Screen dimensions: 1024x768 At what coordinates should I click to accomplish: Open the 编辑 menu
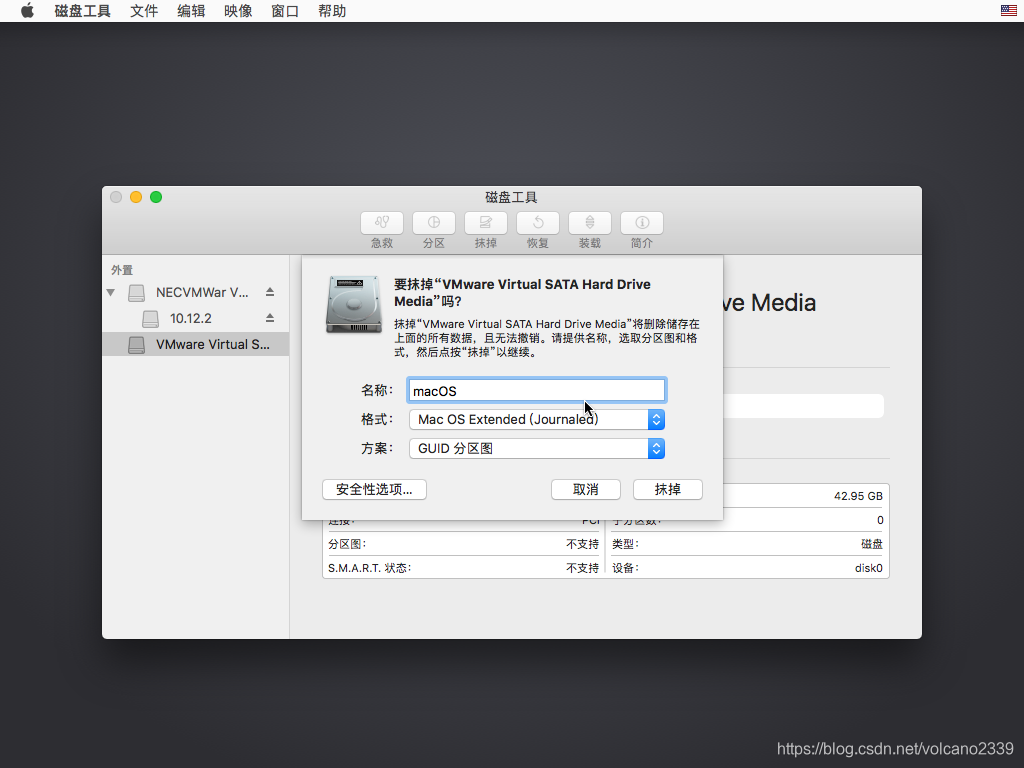[191, 11]
